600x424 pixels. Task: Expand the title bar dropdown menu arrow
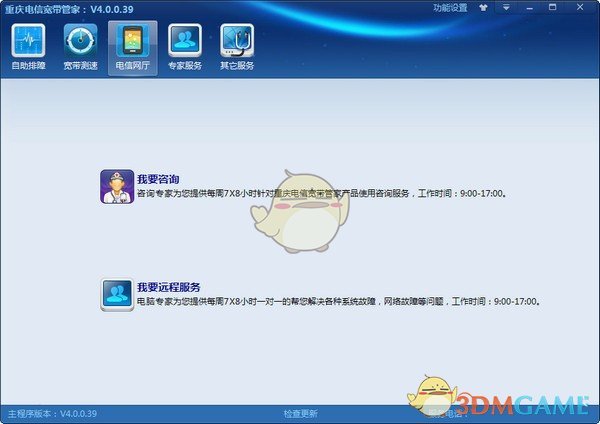point(506,8)
